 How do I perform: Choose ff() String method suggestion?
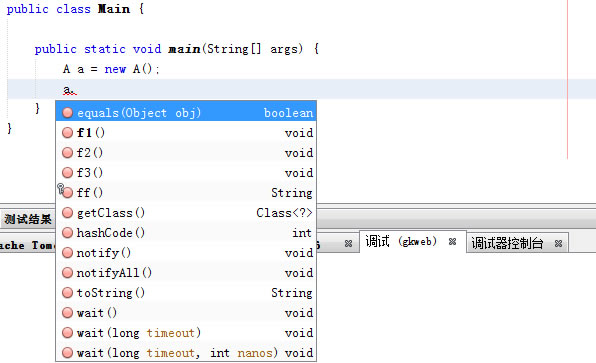pos(186,193)
